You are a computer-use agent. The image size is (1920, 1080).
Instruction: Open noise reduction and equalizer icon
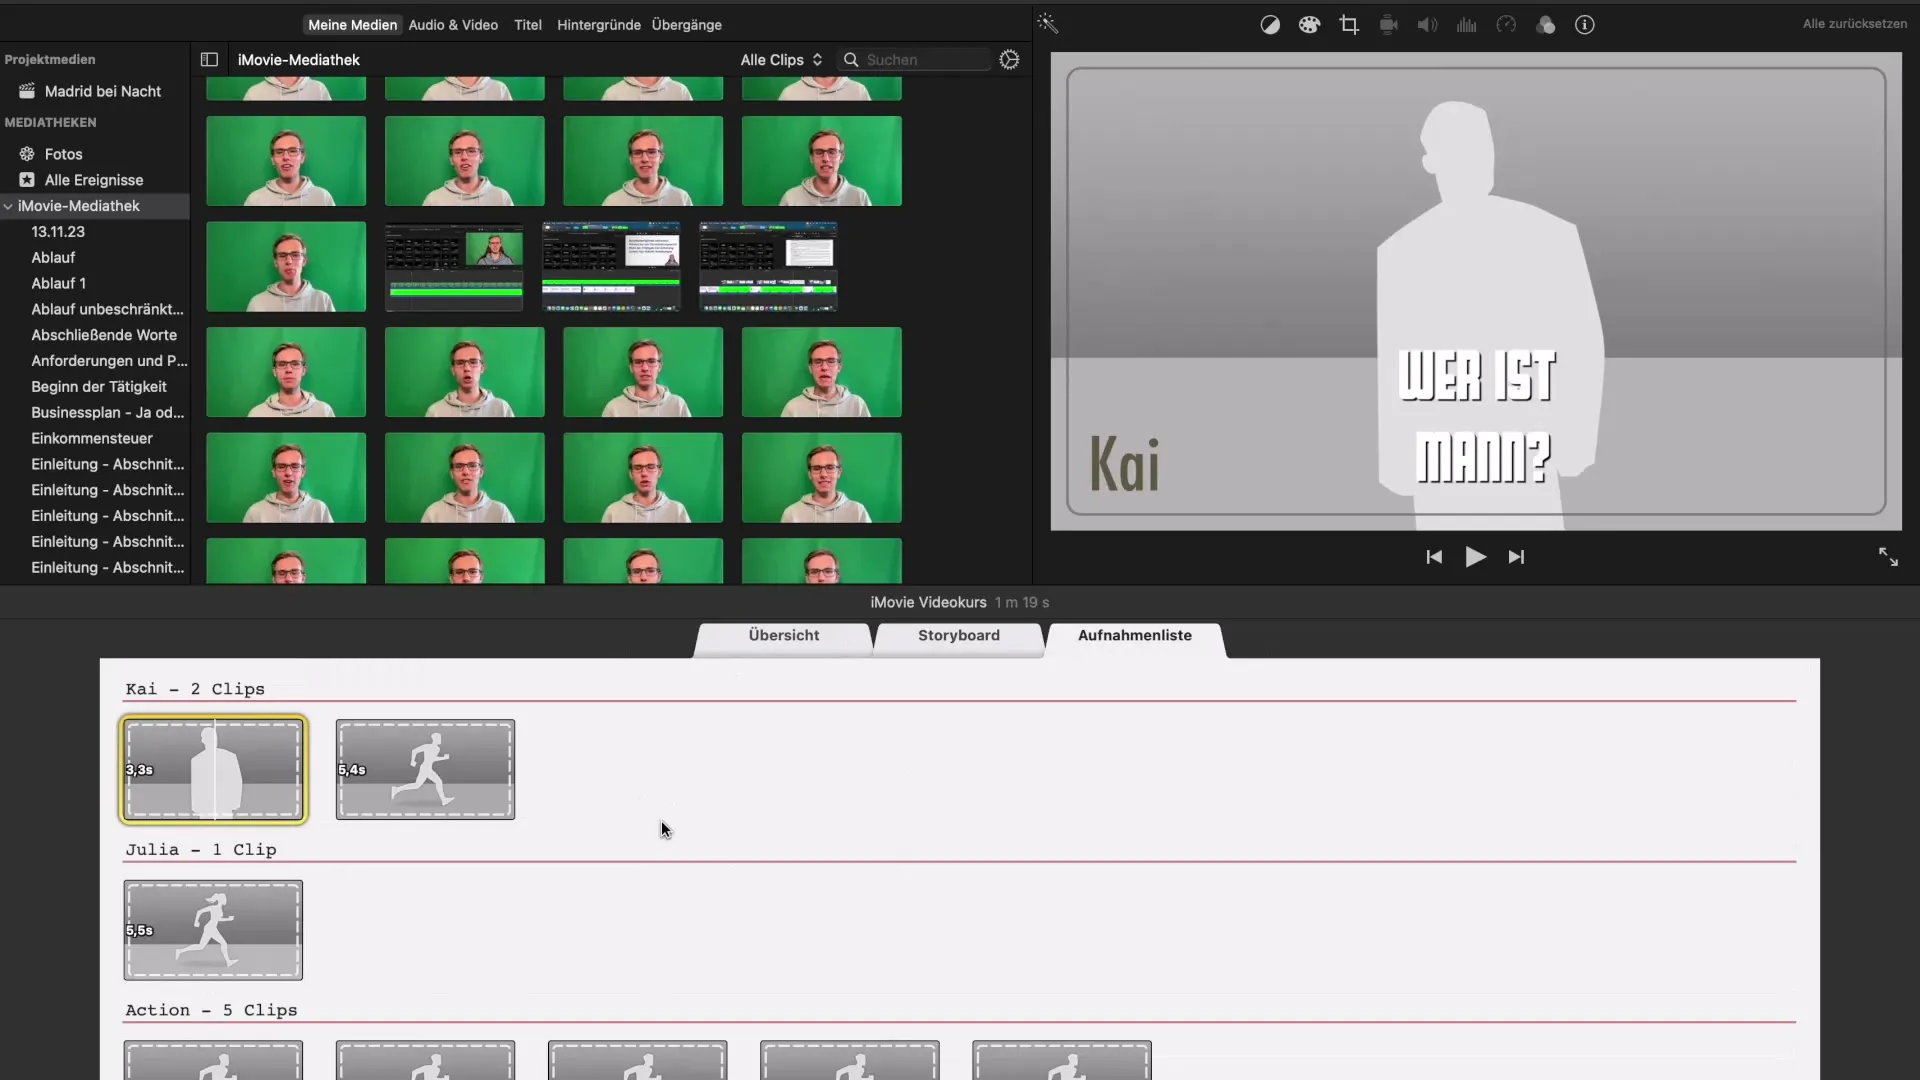(1467, 25)
